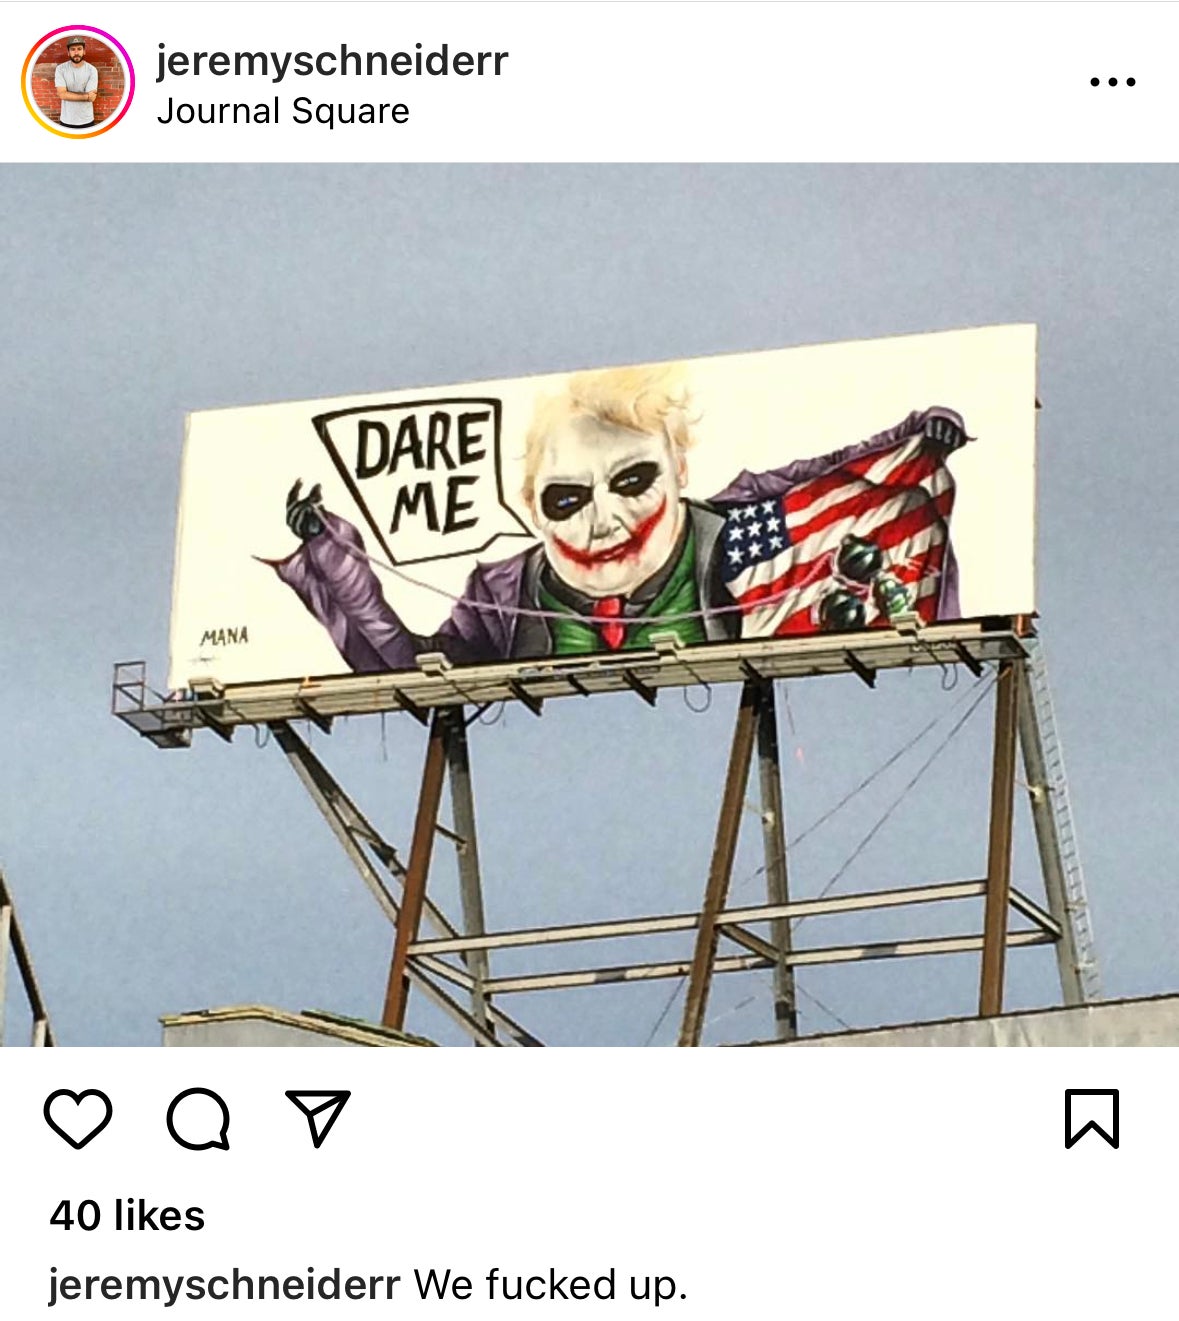This screenshot has height=1321, width=1179.
Task: Save the post with bookmark icon
Action: (x=1092, y=1118)
